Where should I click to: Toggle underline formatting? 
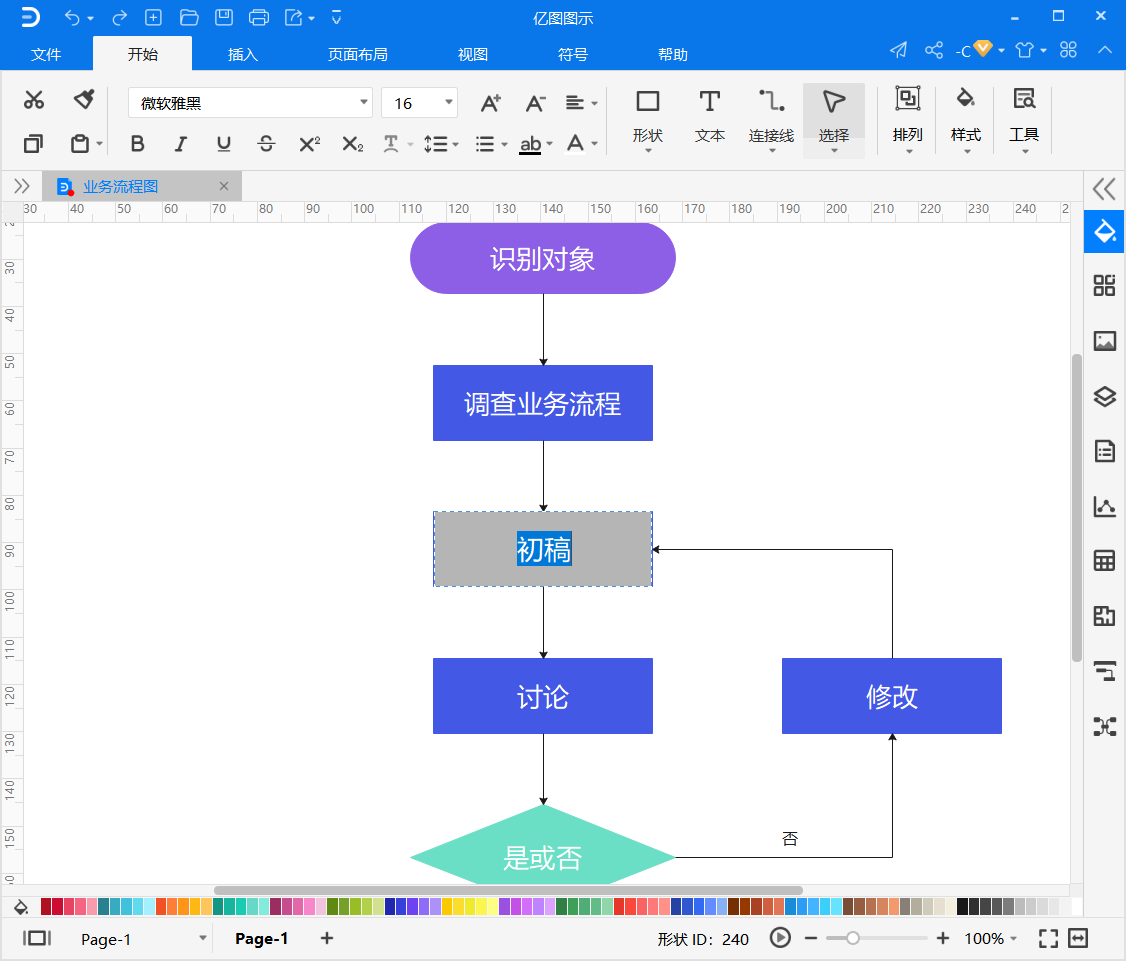(x=223, y=144)
